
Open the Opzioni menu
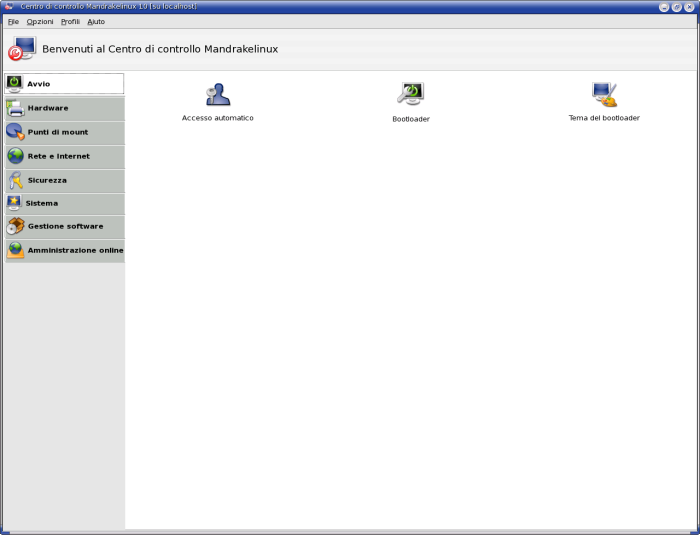click(x=40, y=21)
